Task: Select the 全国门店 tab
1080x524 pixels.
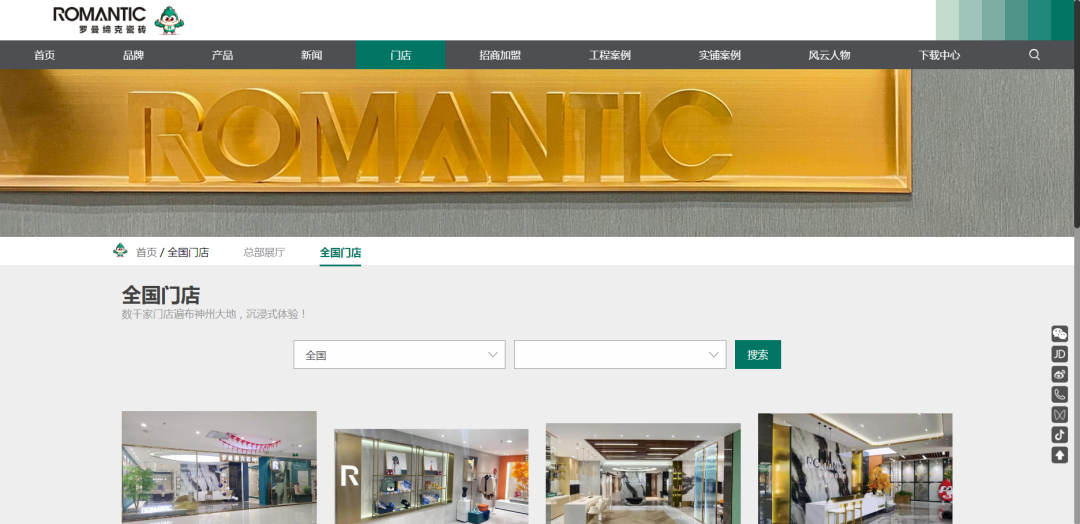Action: (340, 252)
